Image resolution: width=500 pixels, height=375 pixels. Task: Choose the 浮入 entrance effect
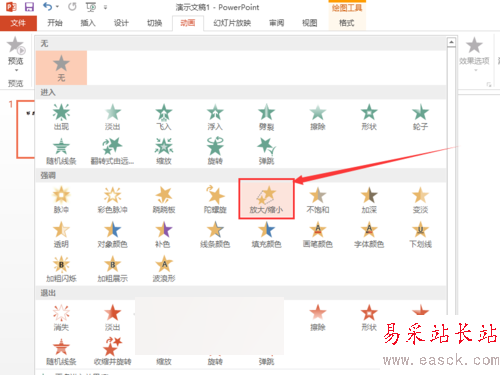coord(215,117)
